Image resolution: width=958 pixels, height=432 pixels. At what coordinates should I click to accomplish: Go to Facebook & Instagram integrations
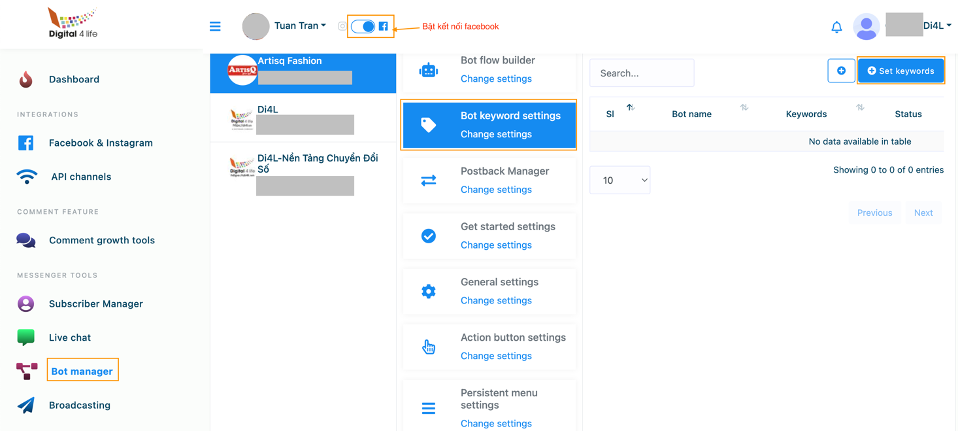tap(100, 143)
